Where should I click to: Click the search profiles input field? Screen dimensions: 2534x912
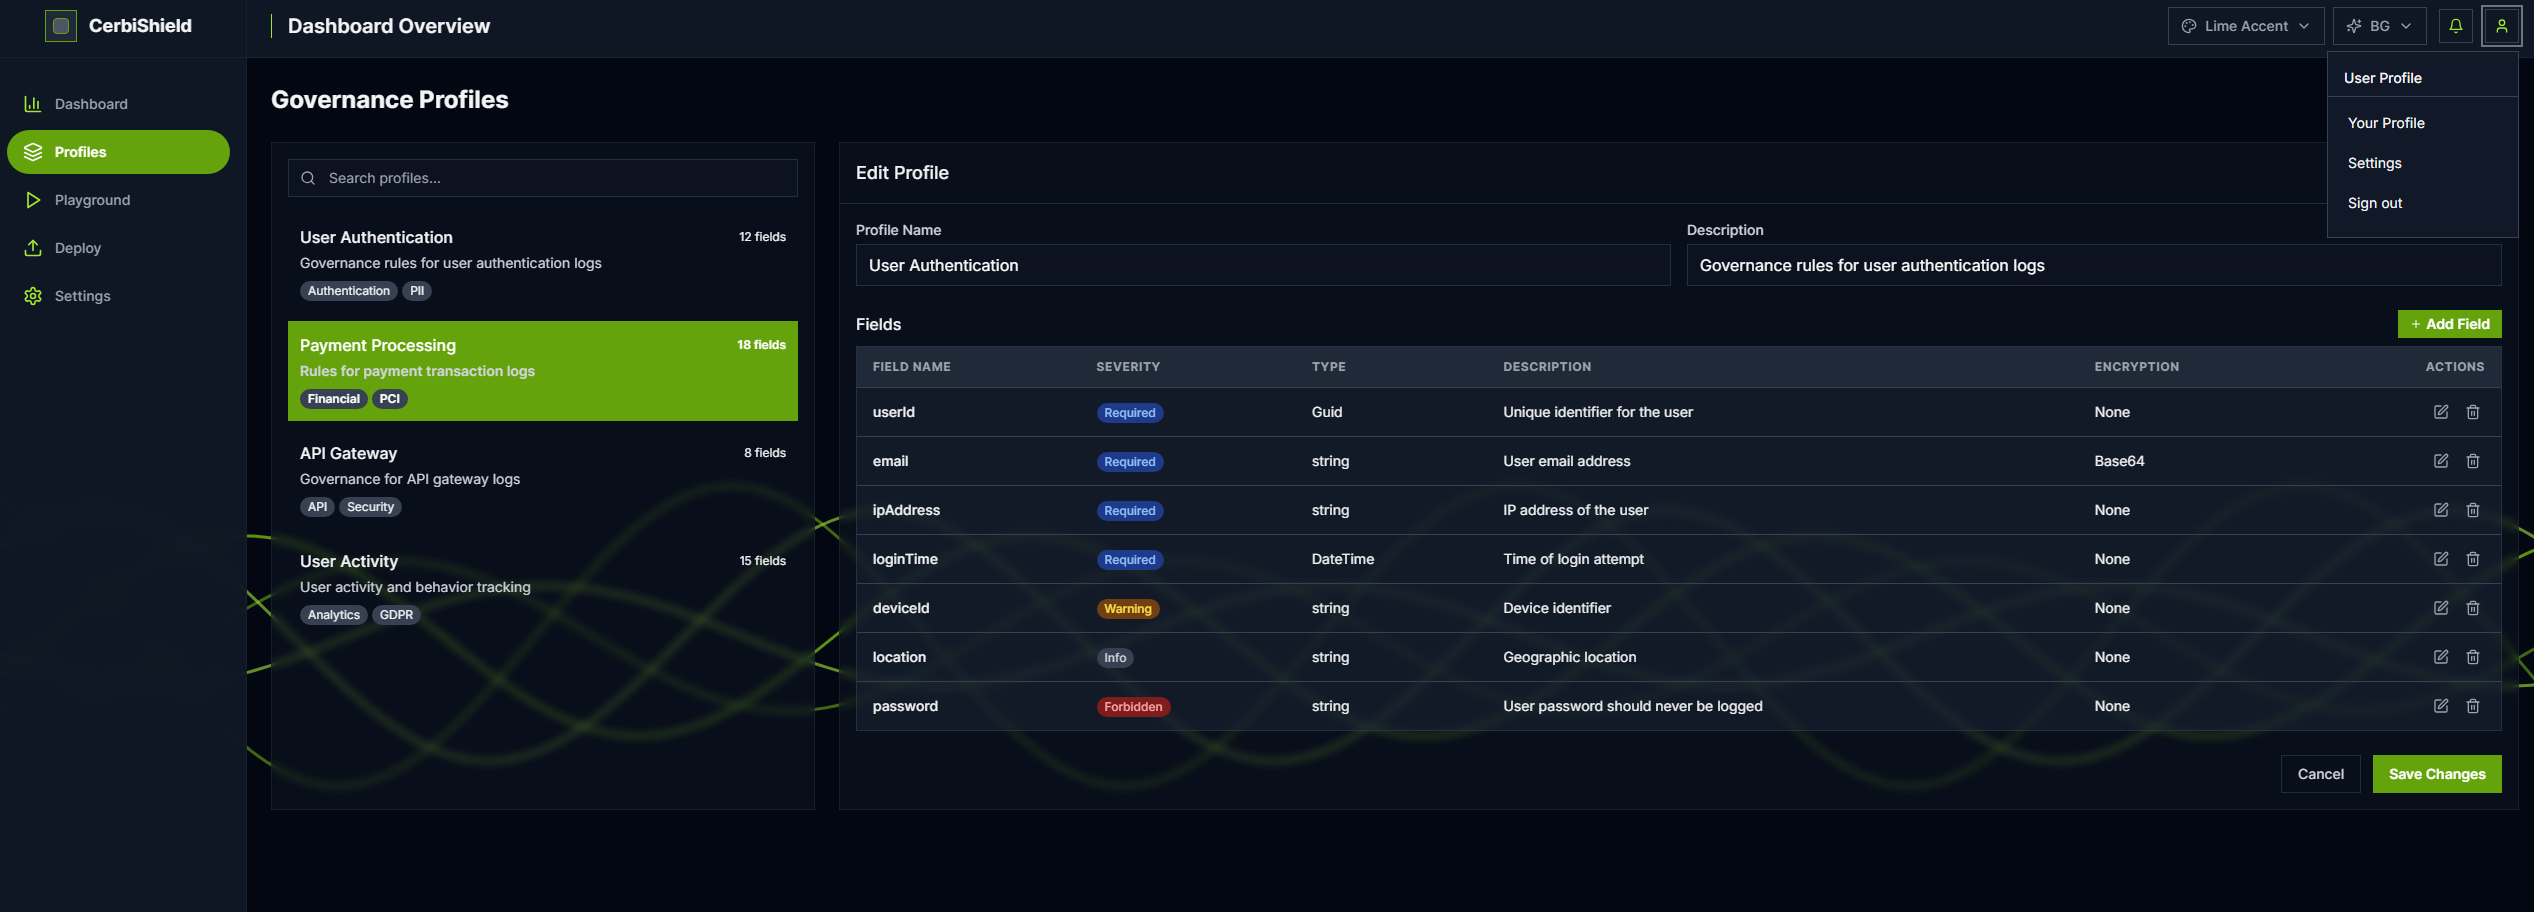542,178
